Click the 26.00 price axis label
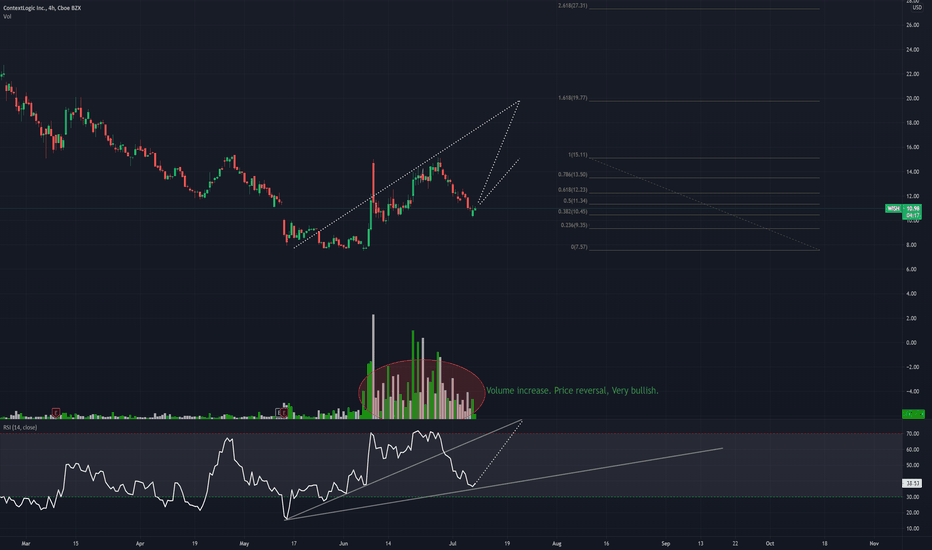 [x=912, y=25]
